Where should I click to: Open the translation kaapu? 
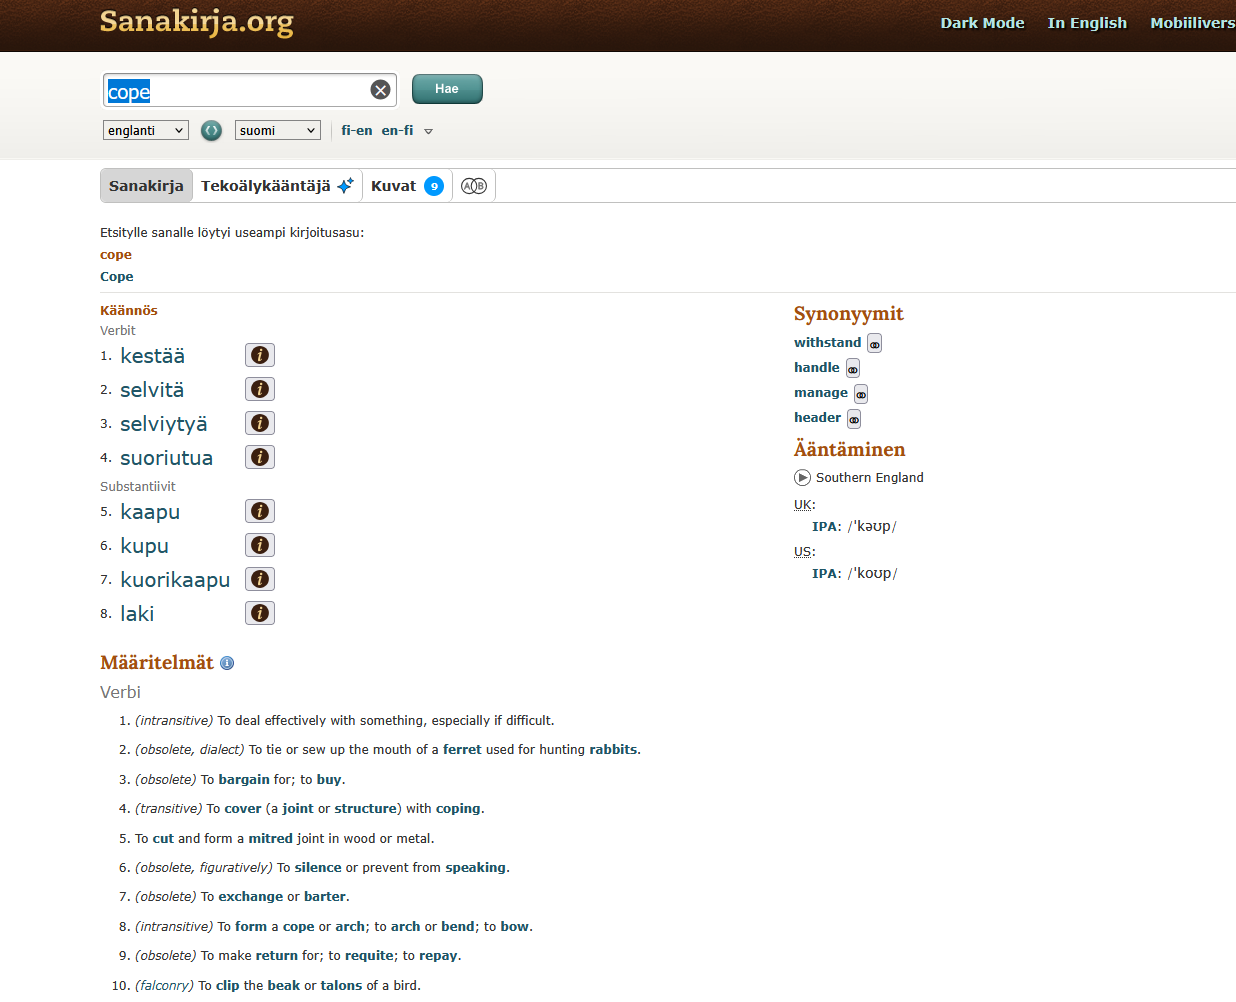click(x=150, y=512)
